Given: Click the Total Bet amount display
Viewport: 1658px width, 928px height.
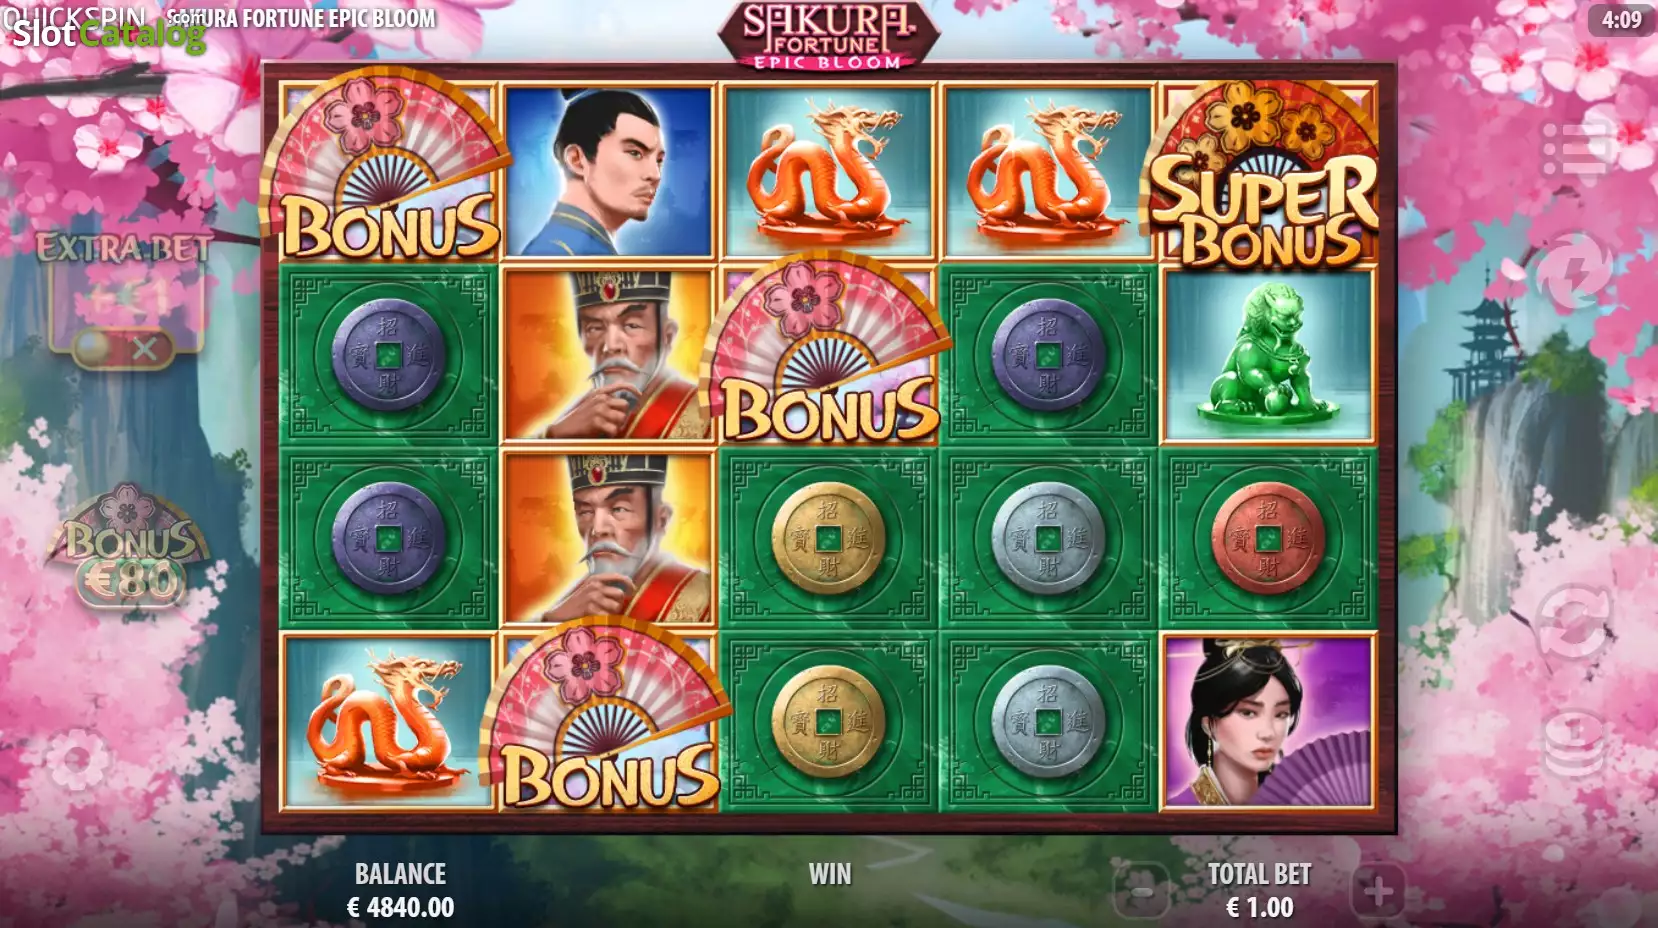Looking at the screenshot, I should pos(1260,907).
